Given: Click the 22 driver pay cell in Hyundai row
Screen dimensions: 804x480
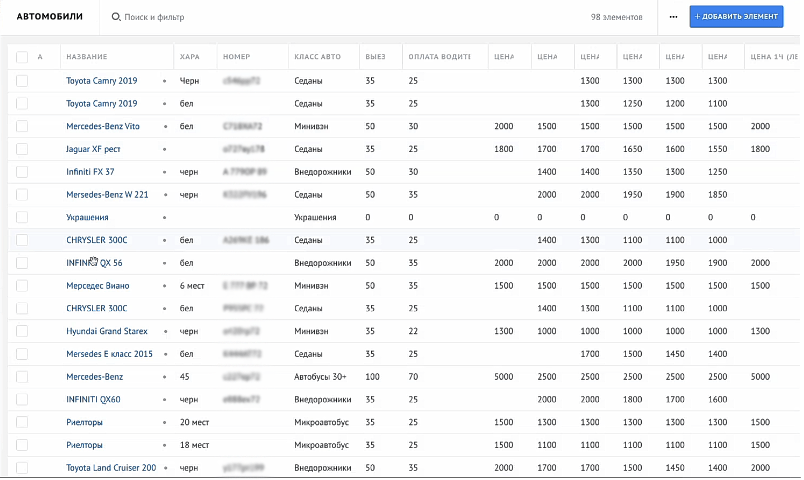Looking at the screenshot, I should [413, 331].
